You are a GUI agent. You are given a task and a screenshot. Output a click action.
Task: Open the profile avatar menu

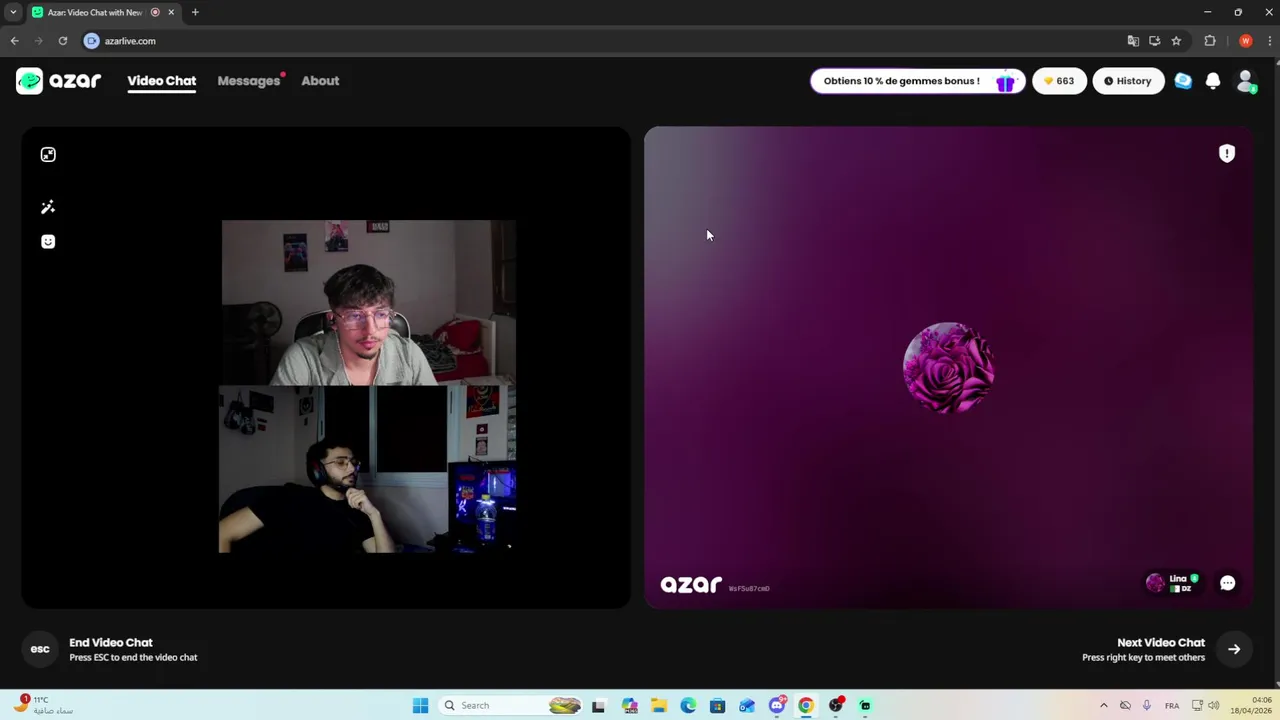pos(1246,81)
